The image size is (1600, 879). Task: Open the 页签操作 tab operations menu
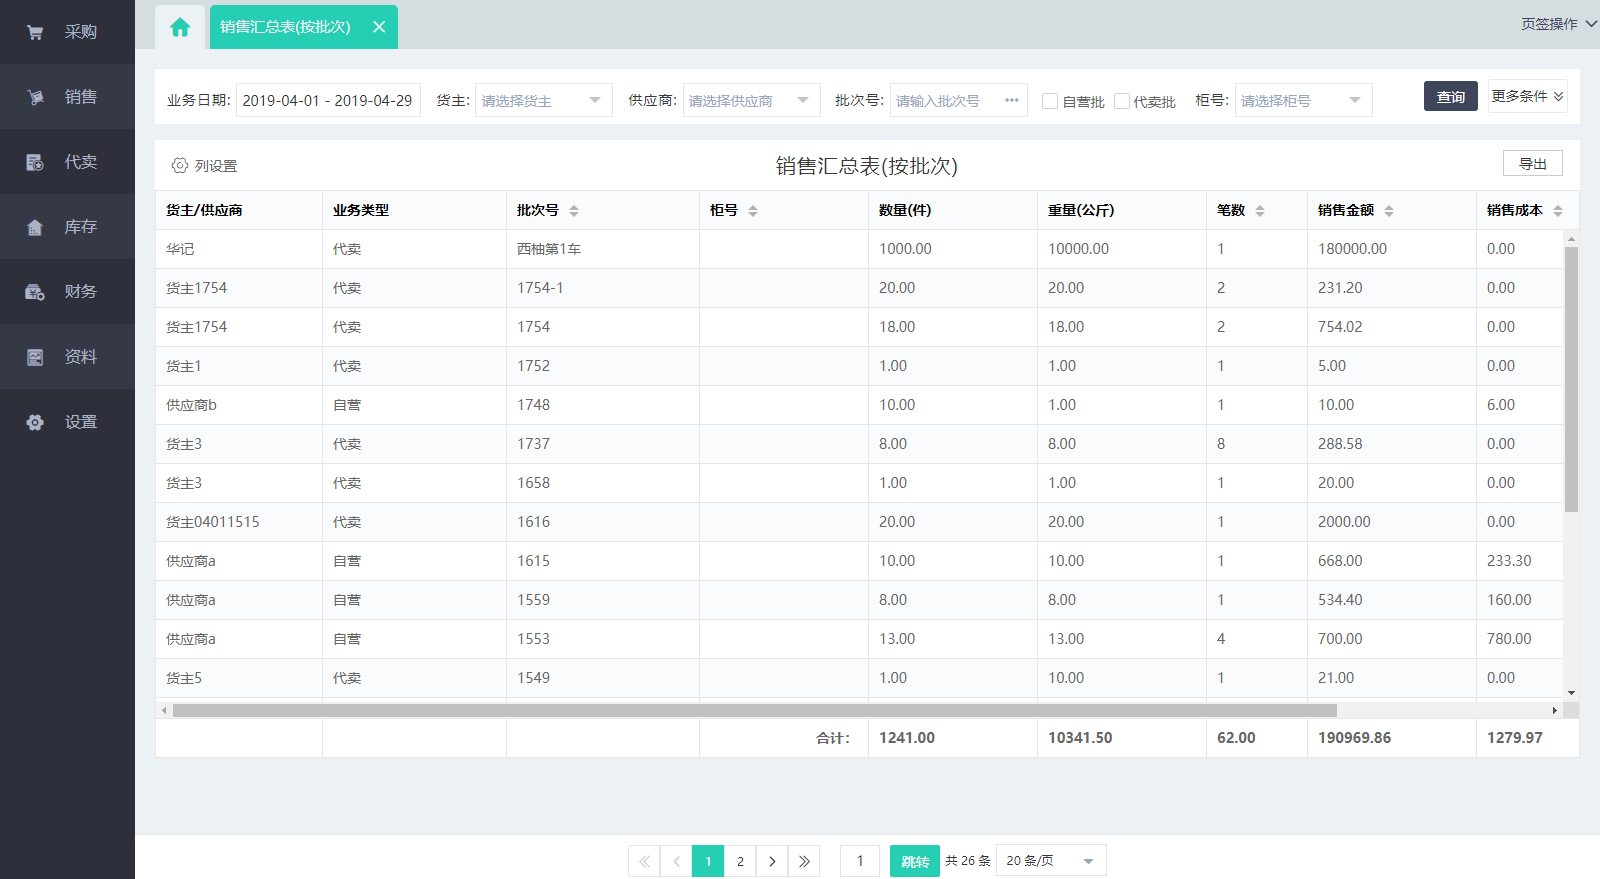[1559, 24]
